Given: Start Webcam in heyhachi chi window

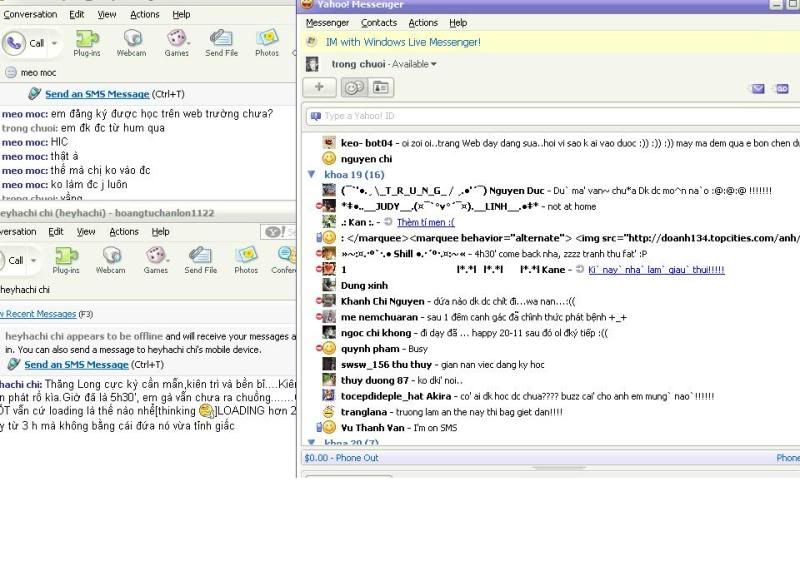Looking at the screenshot, I should 111,260.
